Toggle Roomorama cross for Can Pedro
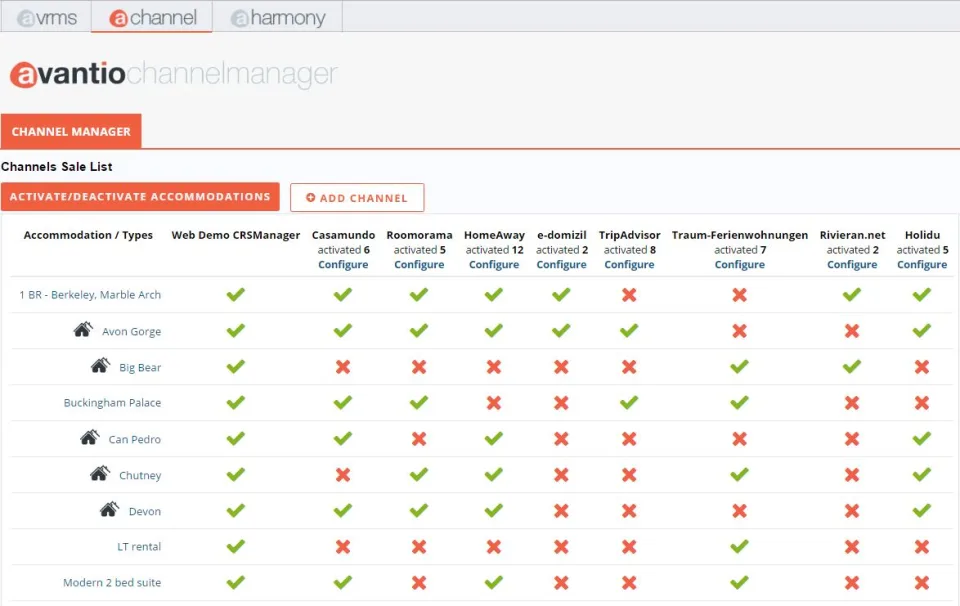This screenshot has height=606, width=960. click(x=419, y=439)
